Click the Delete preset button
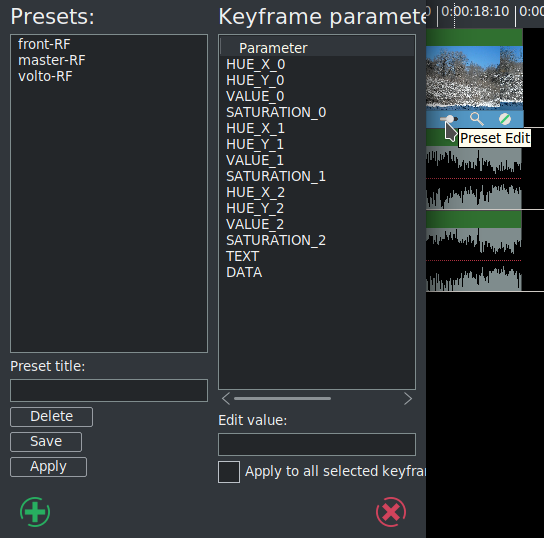Viewport: 544px width, 538px height. [x=52, y=417]
